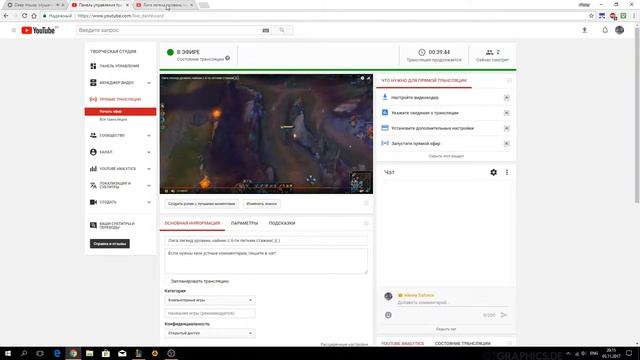The image size is (640, 360).
Task: Click the Добавить комментарий chat field
Action: [453, 303]
